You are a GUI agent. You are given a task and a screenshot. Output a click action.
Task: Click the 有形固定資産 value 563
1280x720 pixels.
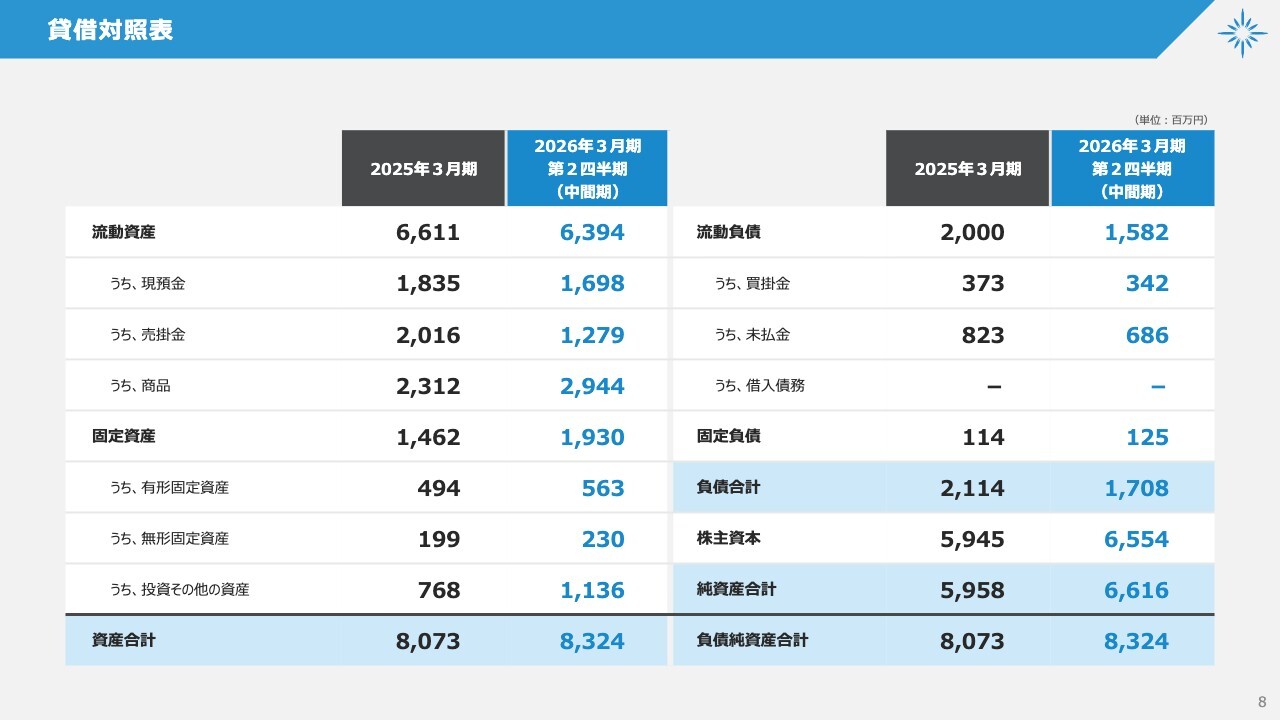603,488
